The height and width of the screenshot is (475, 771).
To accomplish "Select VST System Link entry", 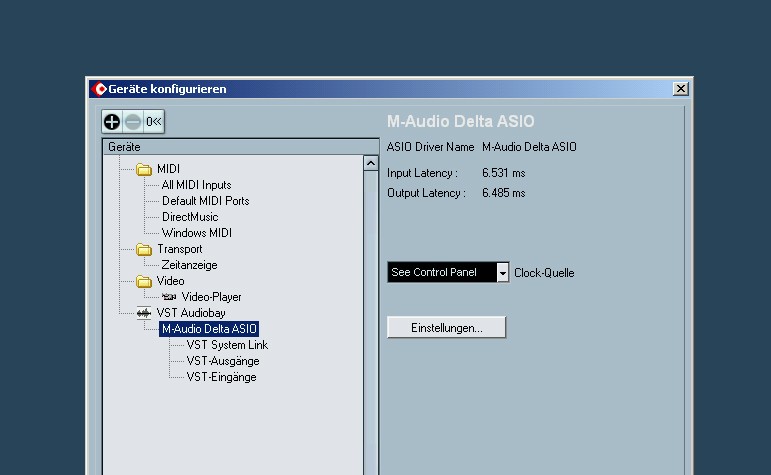I will pos(227,345).
